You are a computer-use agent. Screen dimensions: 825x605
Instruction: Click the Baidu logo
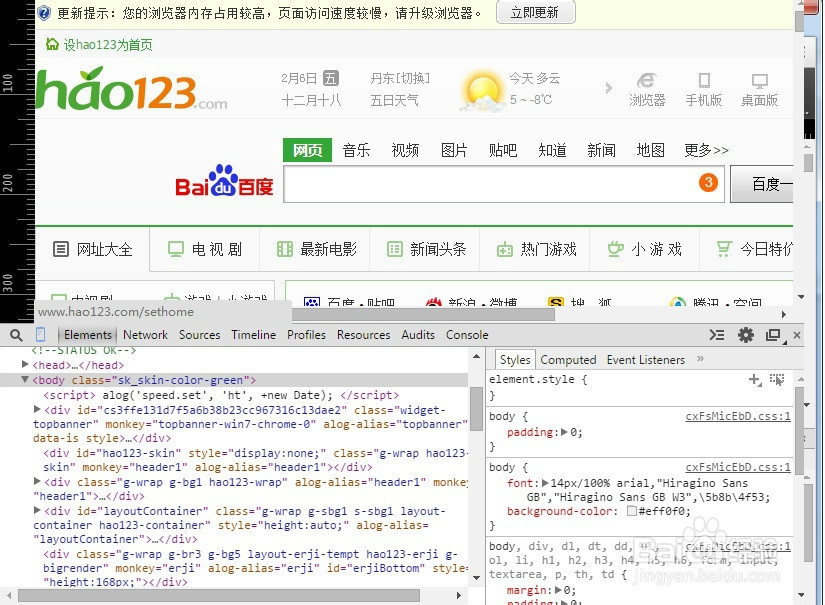pyautogui.click(x=224, y=182)
